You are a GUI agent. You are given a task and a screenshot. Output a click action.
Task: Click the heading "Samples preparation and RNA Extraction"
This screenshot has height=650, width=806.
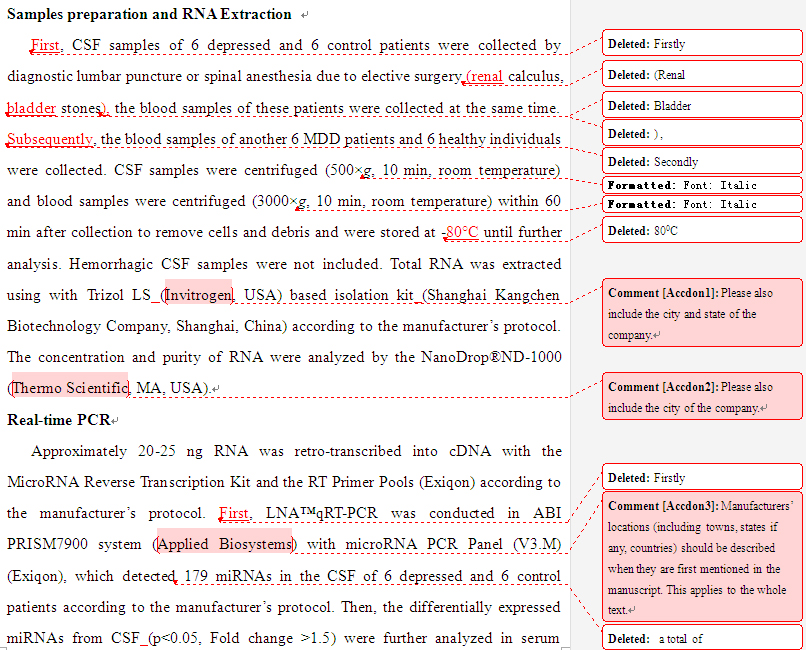[x=145, y=14]
